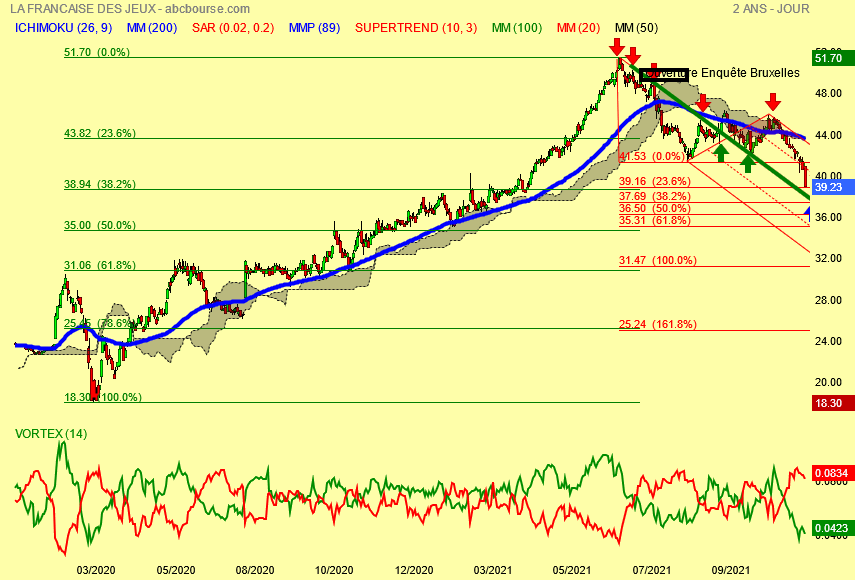
Task: Select the 05/2021 date axis label
Action: [x=571, y=570]
